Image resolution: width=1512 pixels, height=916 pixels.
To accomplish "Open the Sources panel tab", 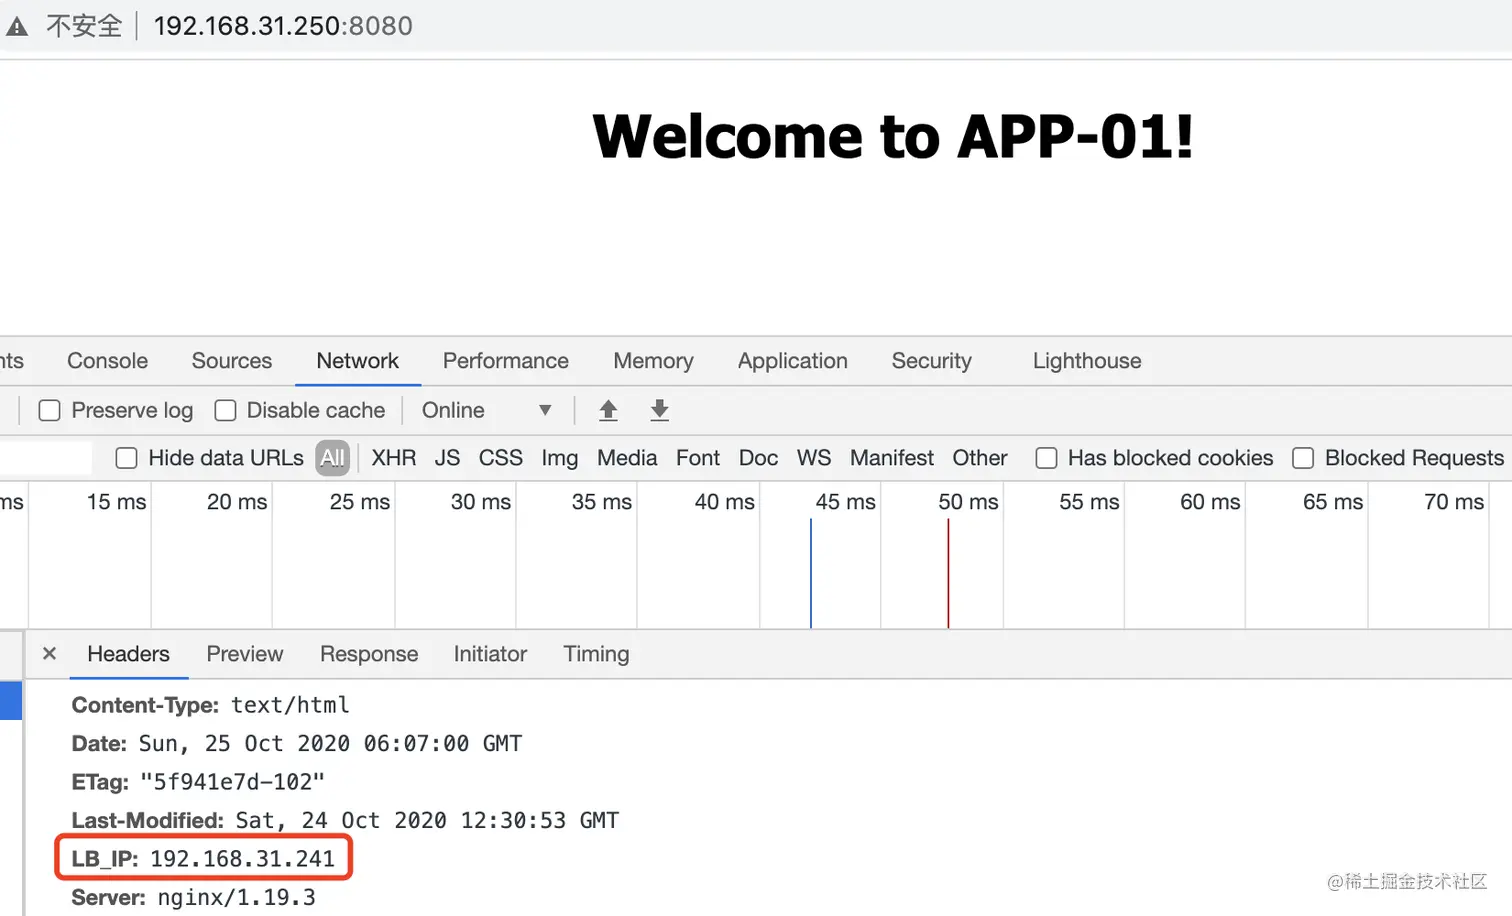I will pyautogui.click(x=232, y=361).
